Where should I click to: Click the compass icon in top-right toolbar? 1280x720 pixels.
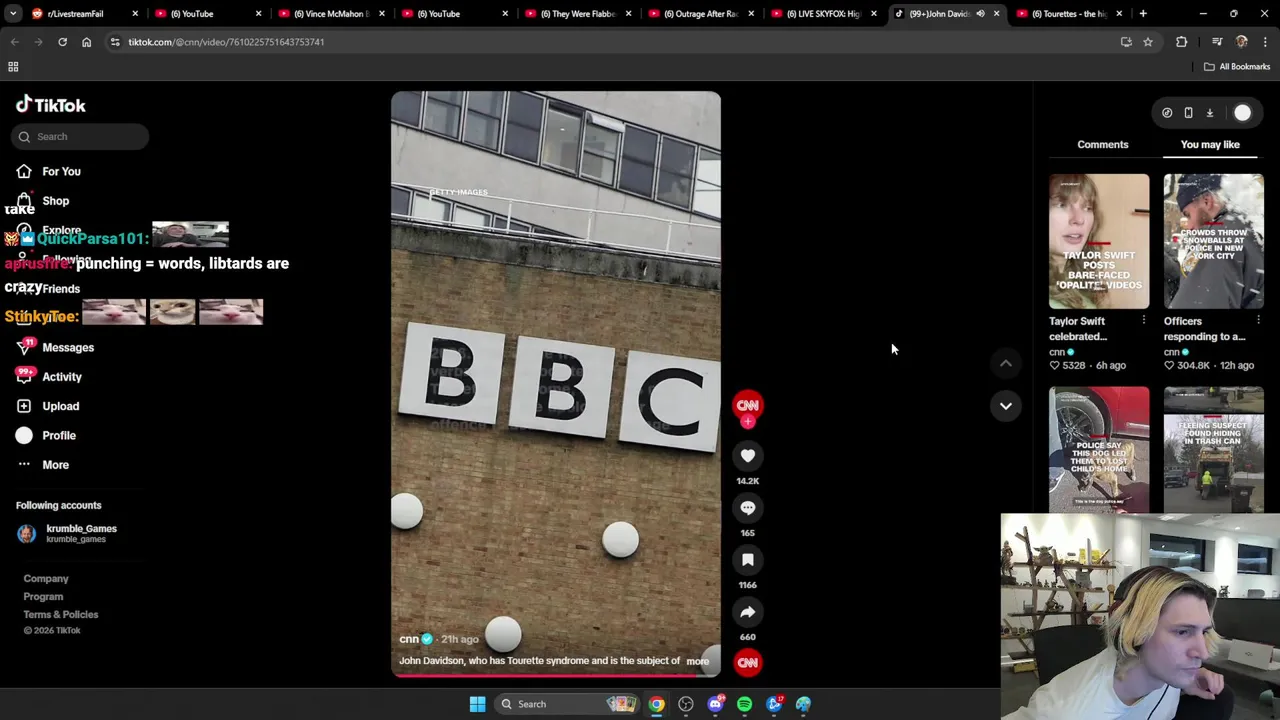pos(1167,113)
